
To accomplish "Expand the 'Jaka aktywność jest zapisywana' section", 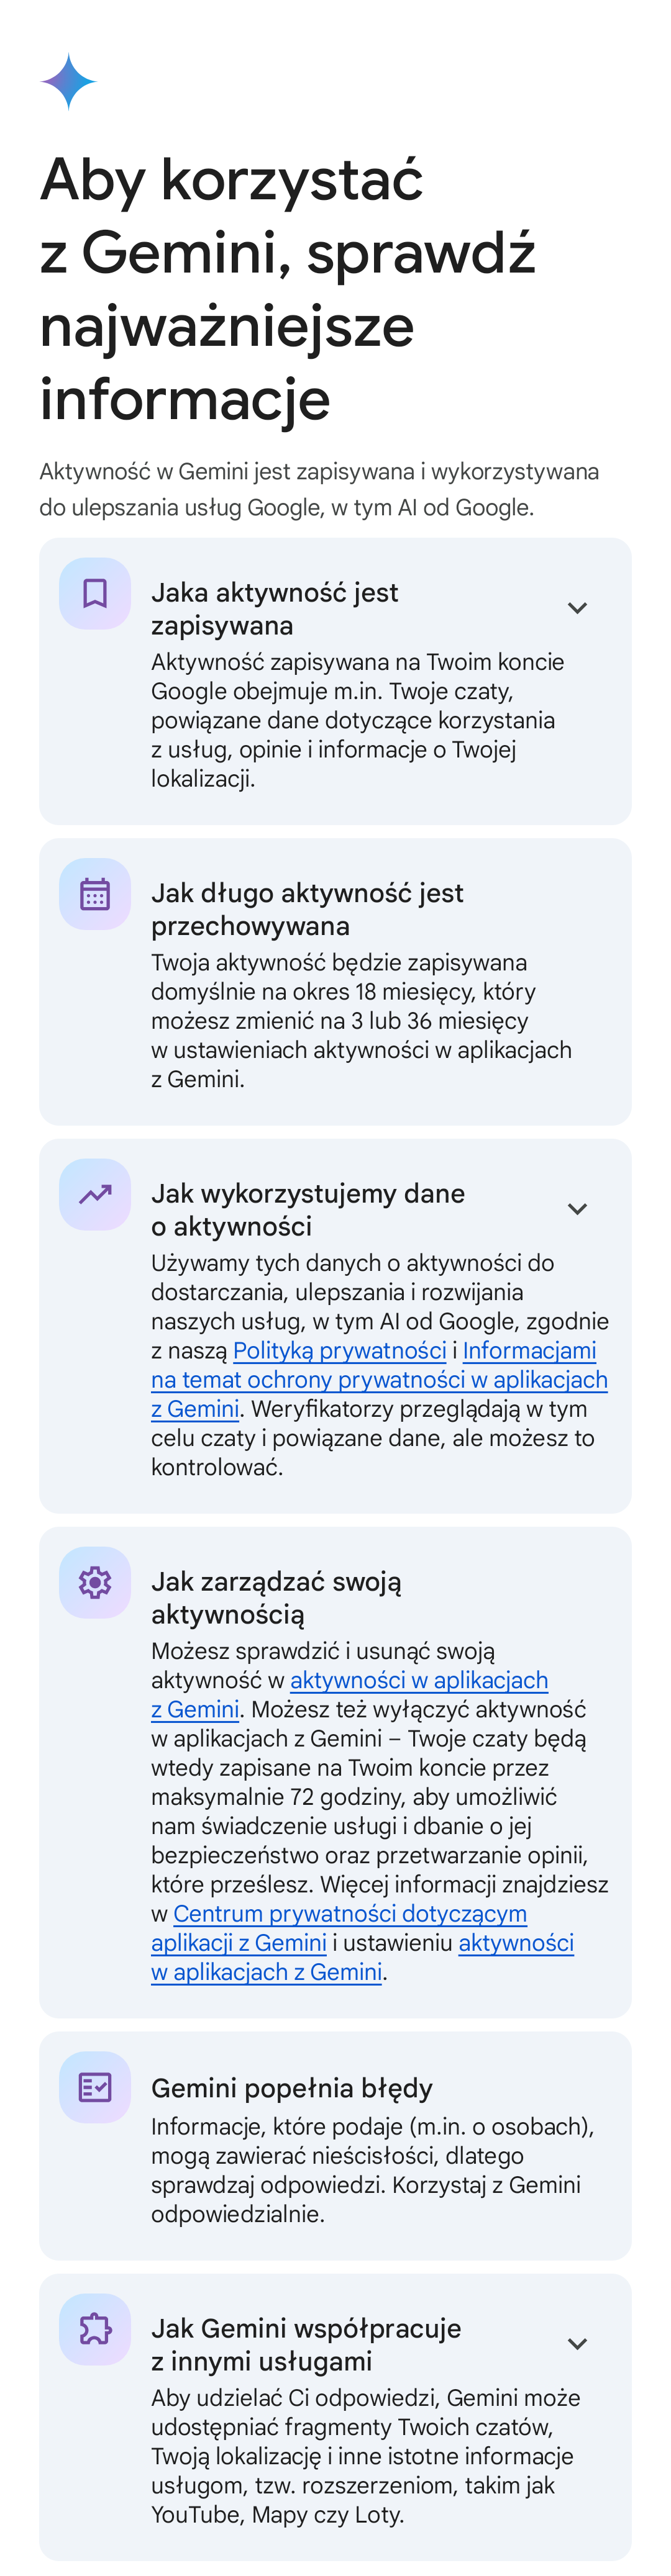I will pos(577,608).
